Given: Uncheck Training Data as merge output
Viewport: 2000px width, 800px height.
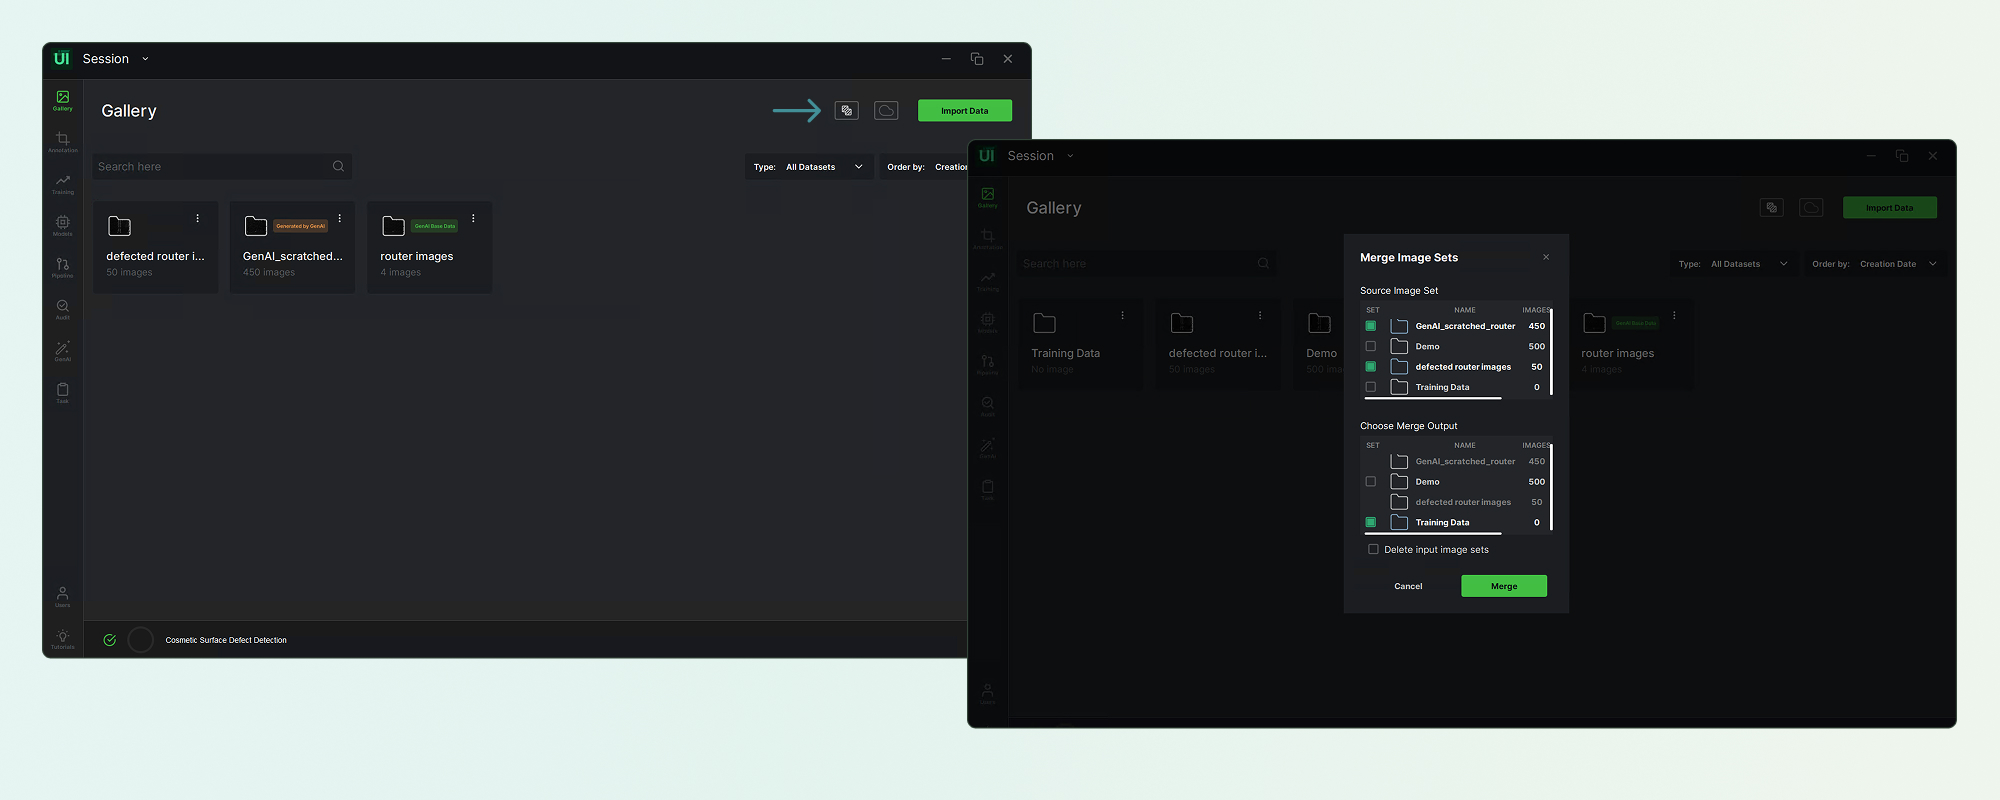Looking at the screenshot, I should click(1371, 522).
